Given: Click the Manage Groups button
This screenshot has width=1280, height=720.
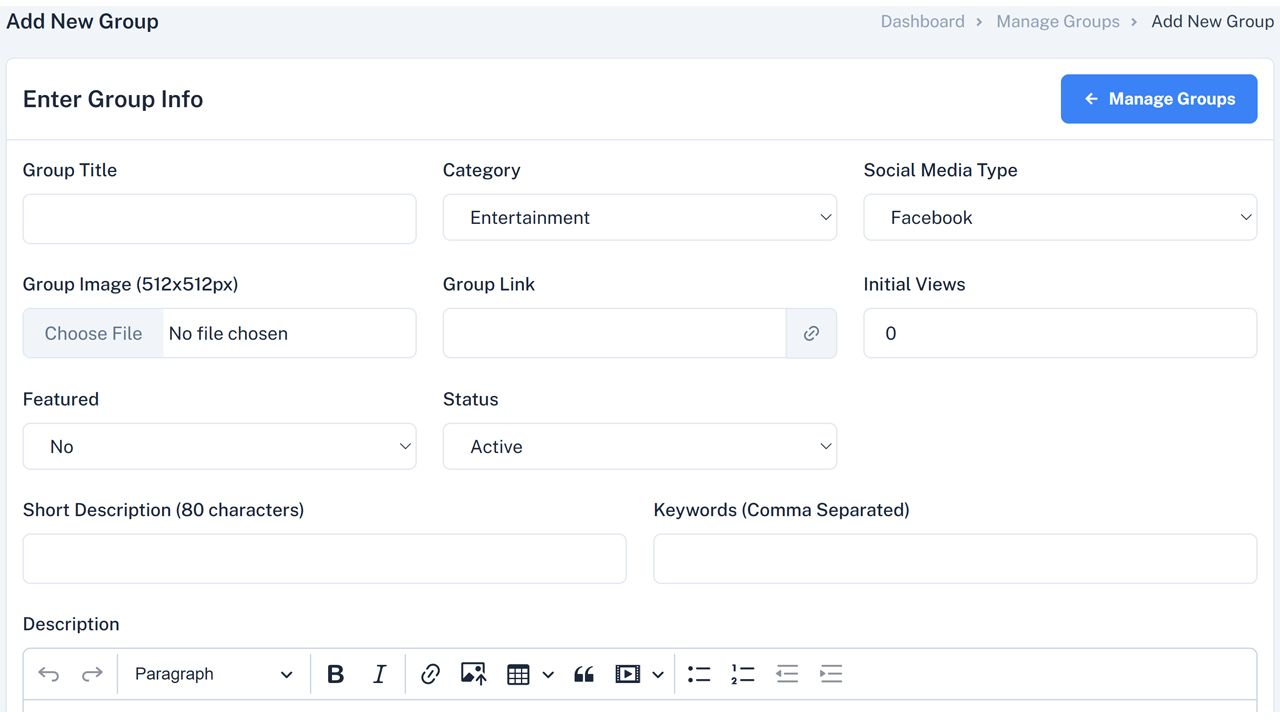Looking at the screenshot, I should point(1159,99).
